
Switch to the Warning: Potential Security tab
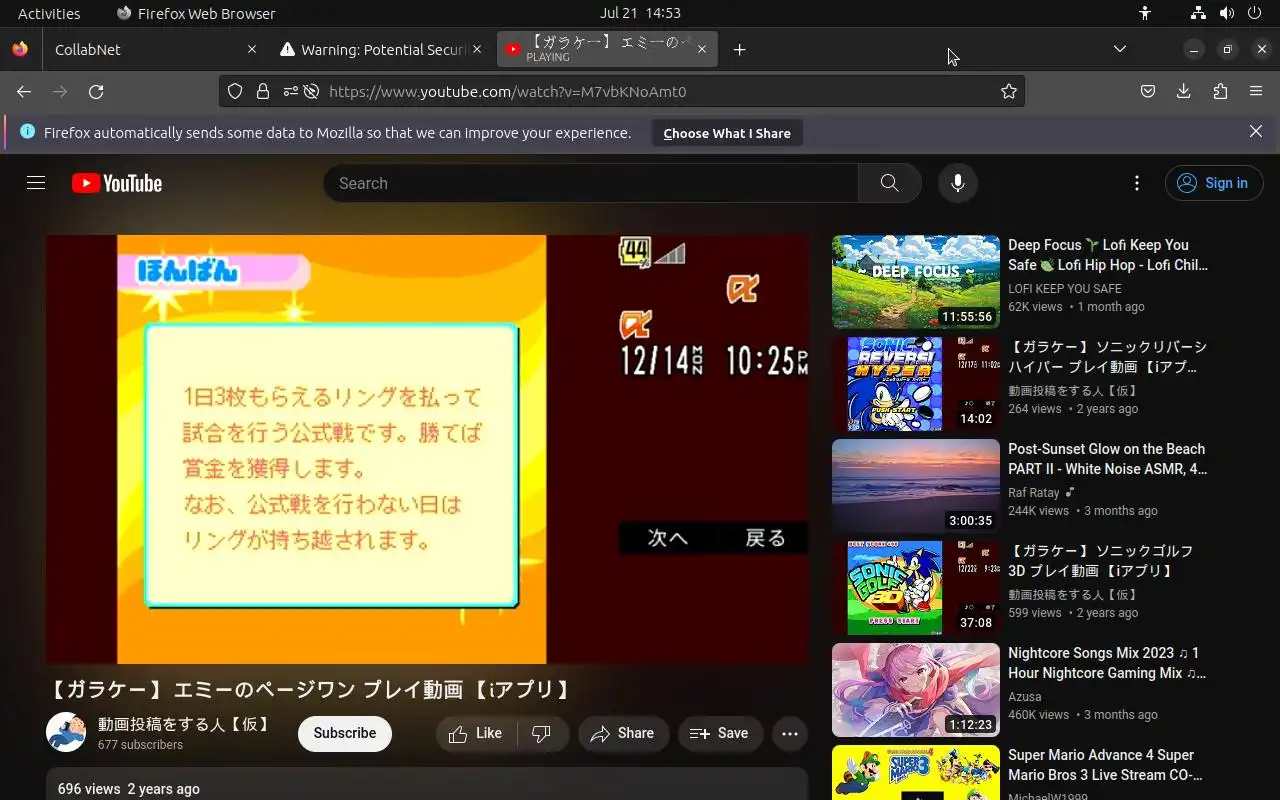point(382,49)
